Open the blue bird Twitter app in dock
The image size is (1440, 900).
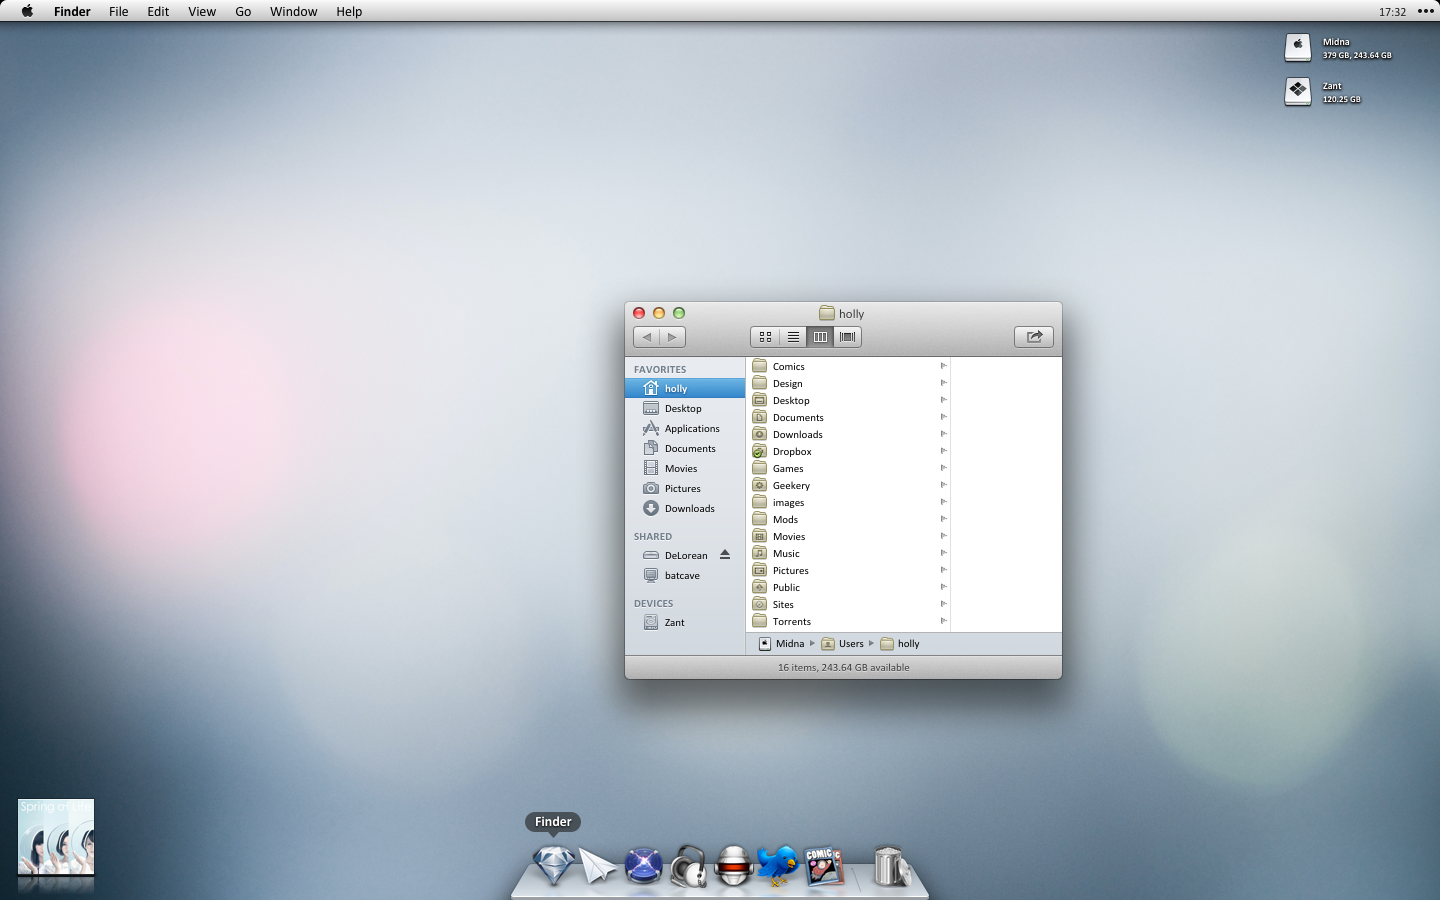777,866
